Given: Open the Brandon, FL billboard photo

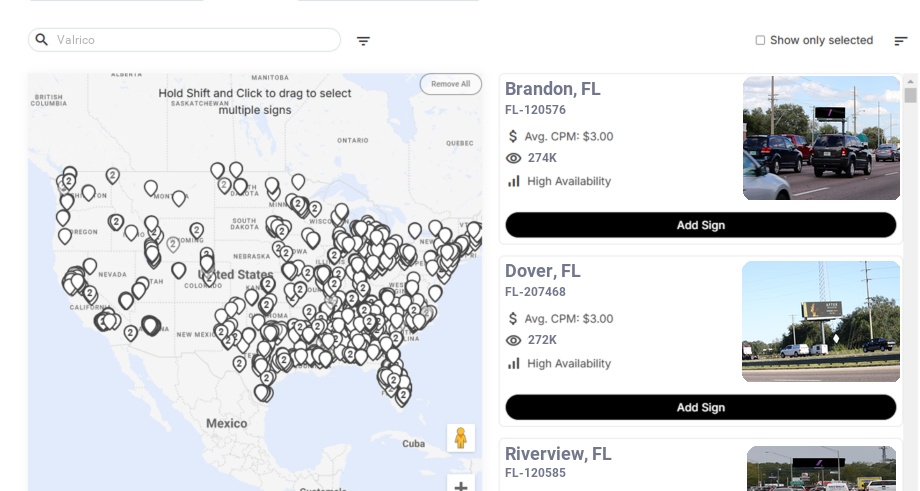Looking at the screenshot, I should [x=821, y=138].
